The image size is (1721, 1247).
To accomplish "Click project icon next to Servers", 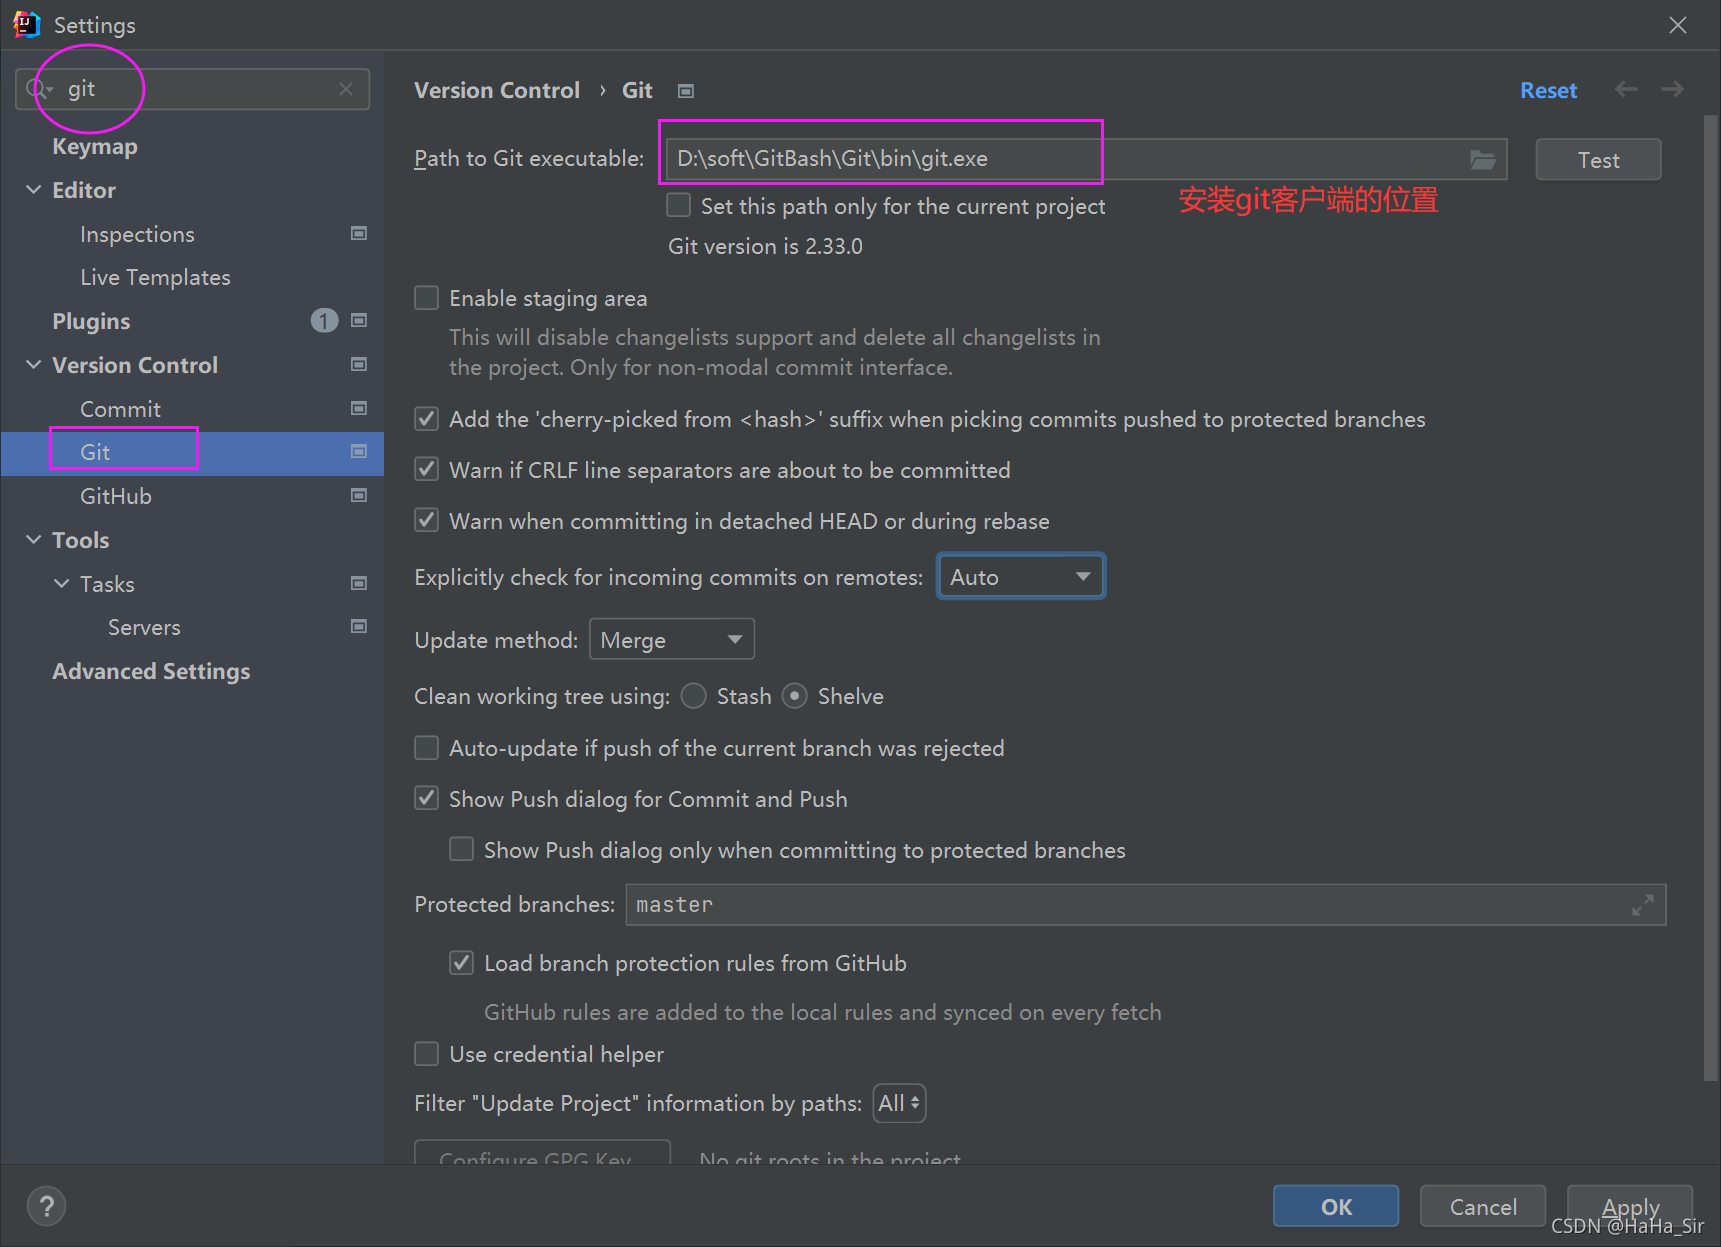I will [359, 626].
